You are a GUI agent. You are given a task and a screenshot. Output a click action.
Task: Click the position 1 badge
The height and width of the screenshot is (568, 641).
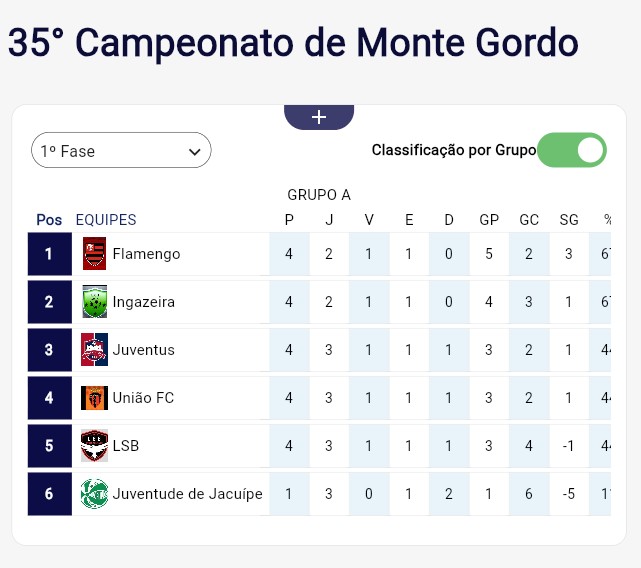(49, 254)
